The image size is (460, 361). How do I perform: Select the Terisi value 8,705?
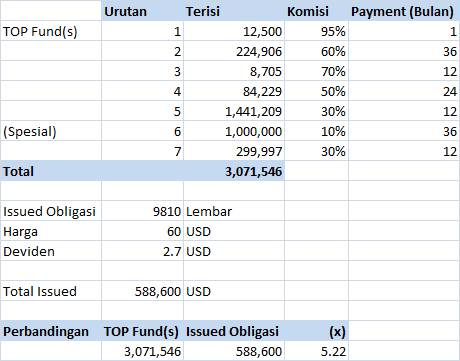[x=234, y=71]
